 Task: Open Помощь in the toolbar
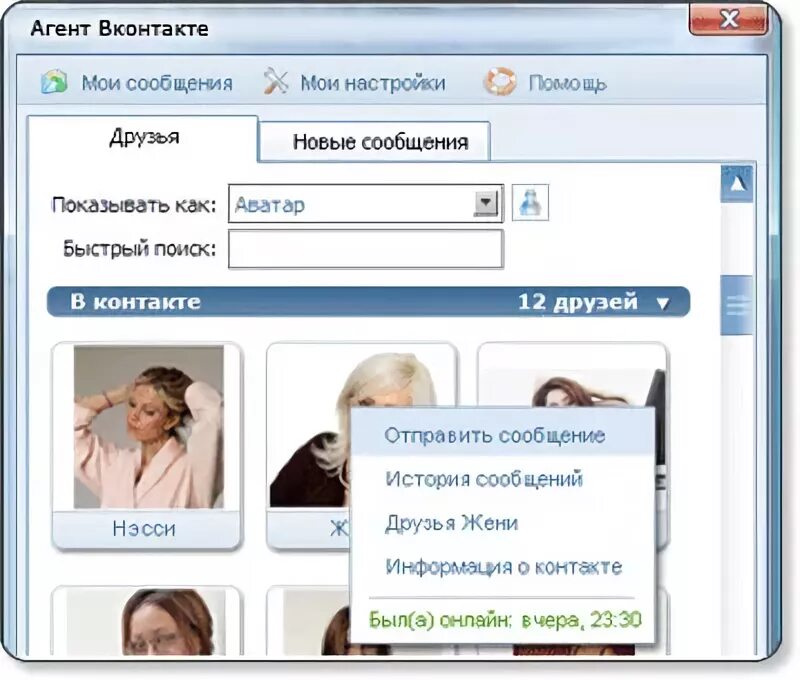(567, 83)
